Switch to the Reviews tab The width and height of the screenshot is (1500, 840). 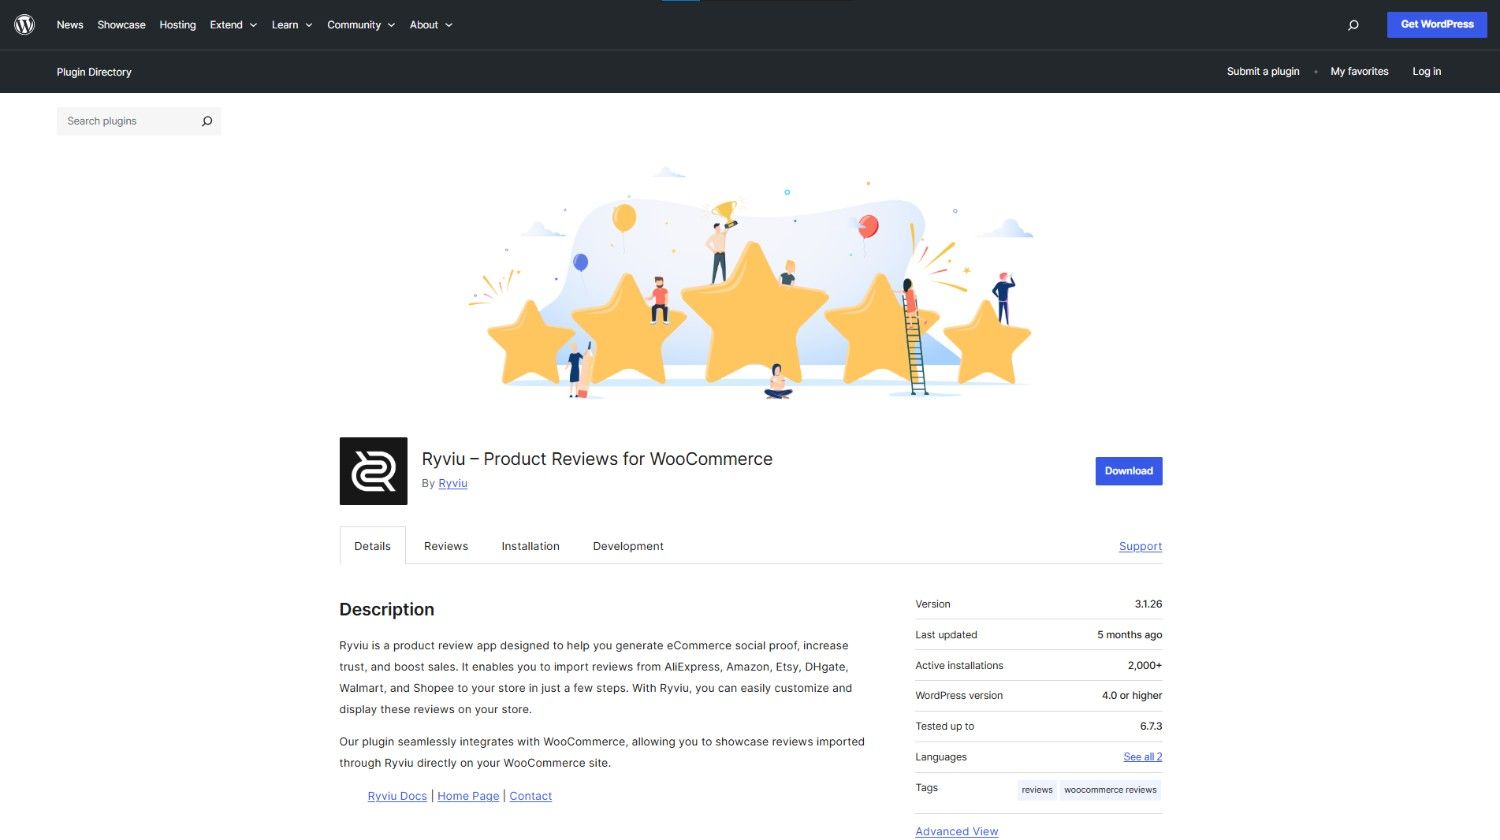click(446, 546)
